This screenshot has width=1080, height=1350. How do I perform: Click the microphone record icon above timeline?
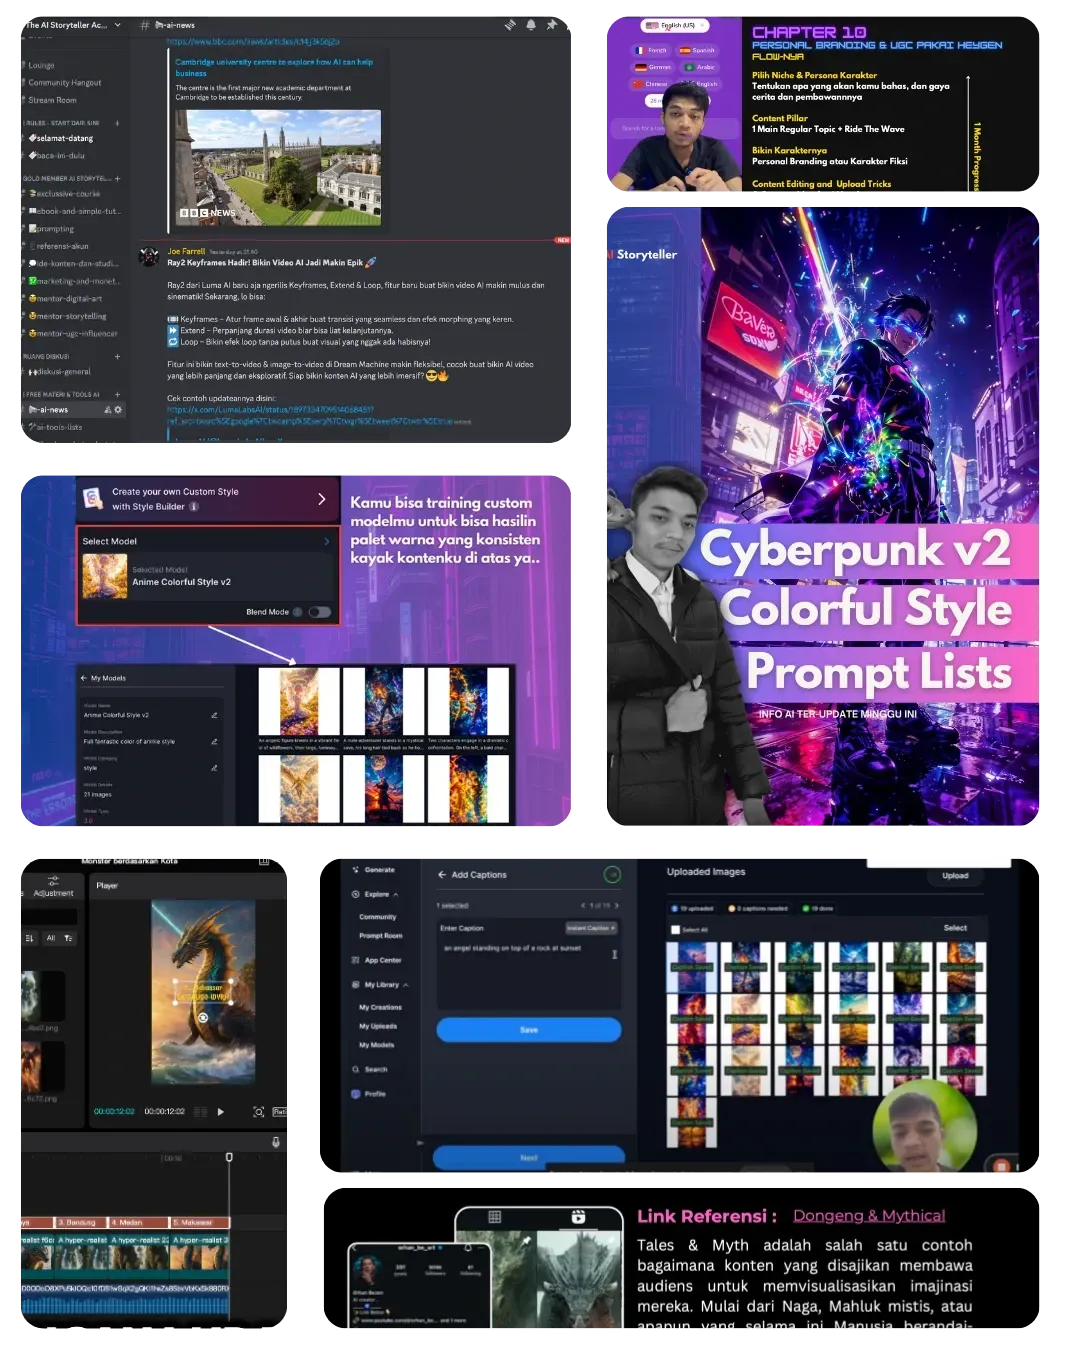click(276, 1142)
